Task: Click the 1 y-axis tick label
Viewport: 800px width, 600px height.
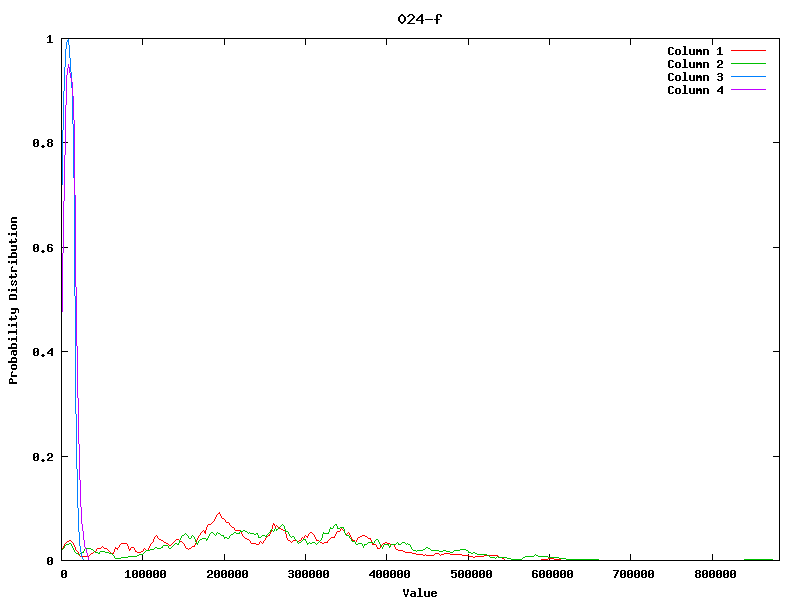Action: (50, 39)
